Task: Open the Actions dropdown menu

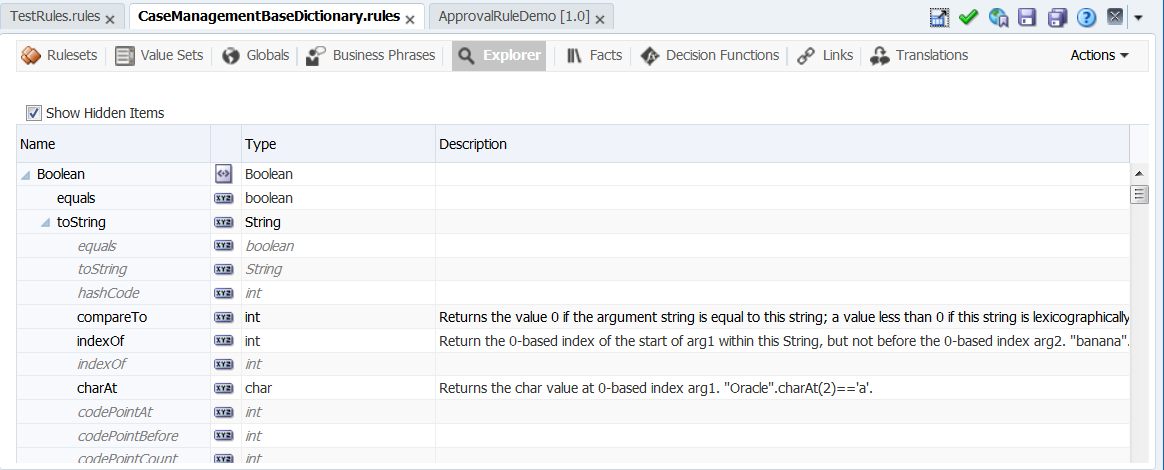Action: (x=1099, y=56)
